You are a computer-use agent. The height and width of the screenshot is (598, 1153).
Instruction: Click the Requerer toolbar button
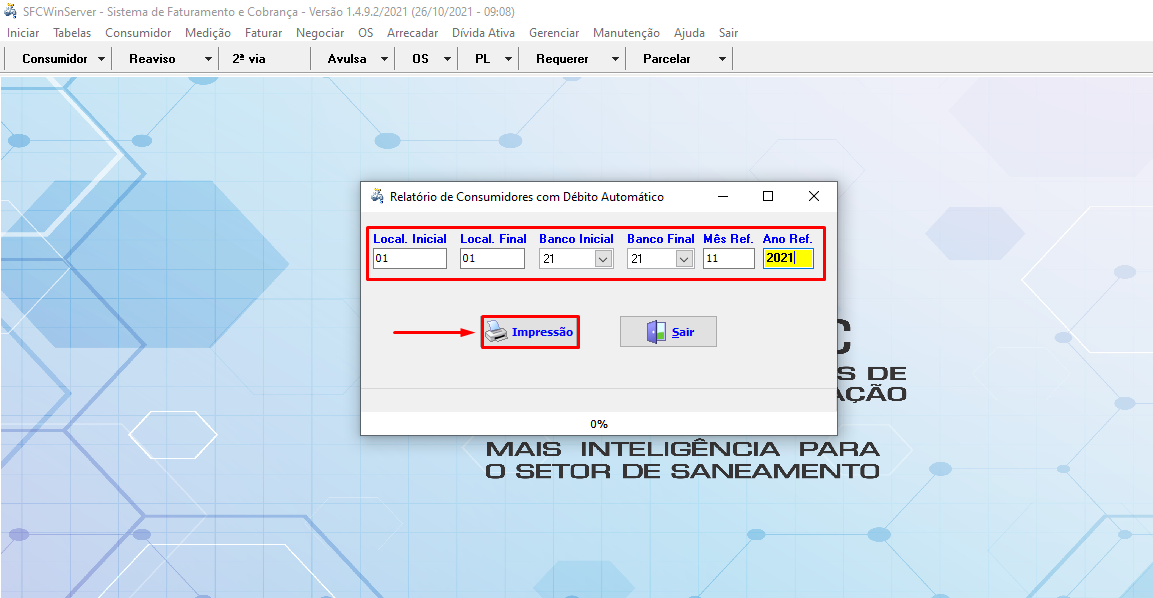pos(562,58)
